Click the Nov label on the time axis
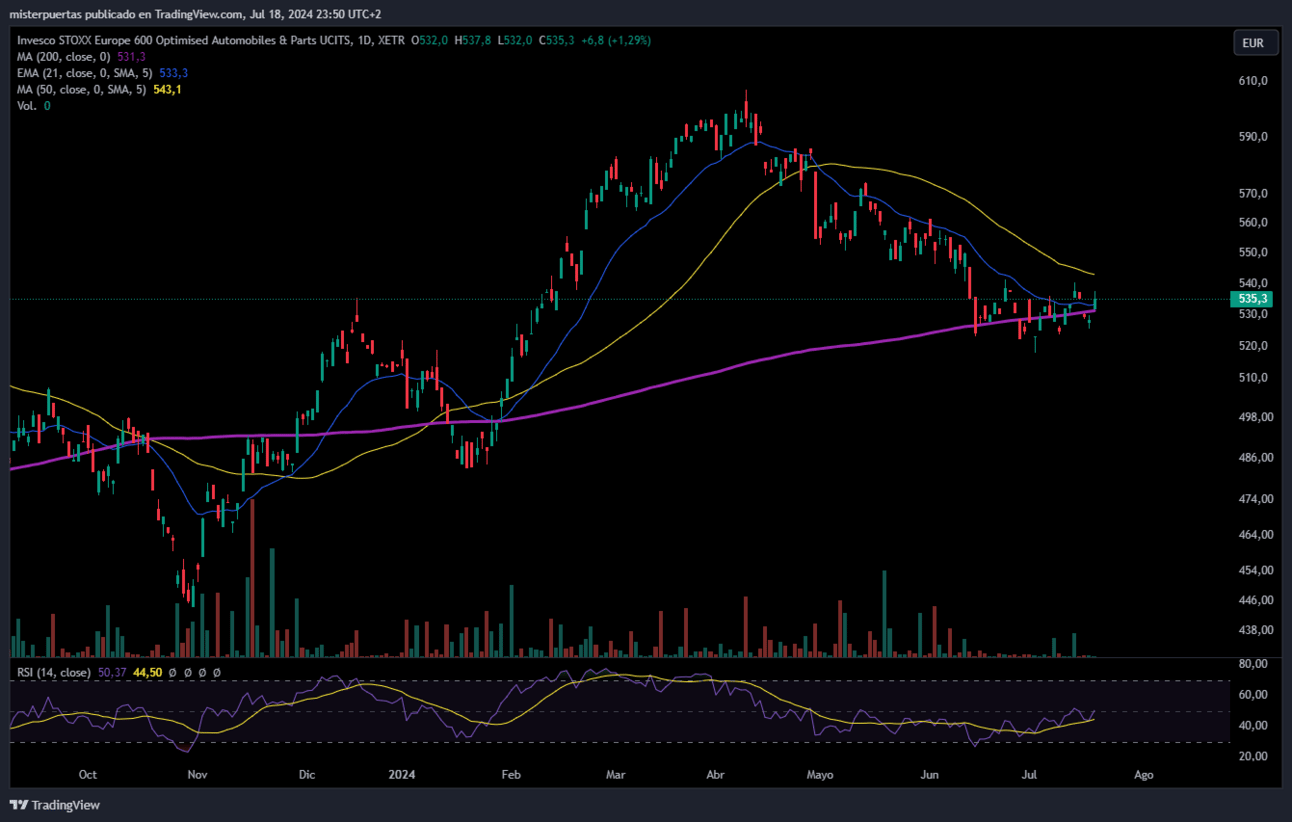The width and height of the screenshot is (1292, 822). click(197, 775)
